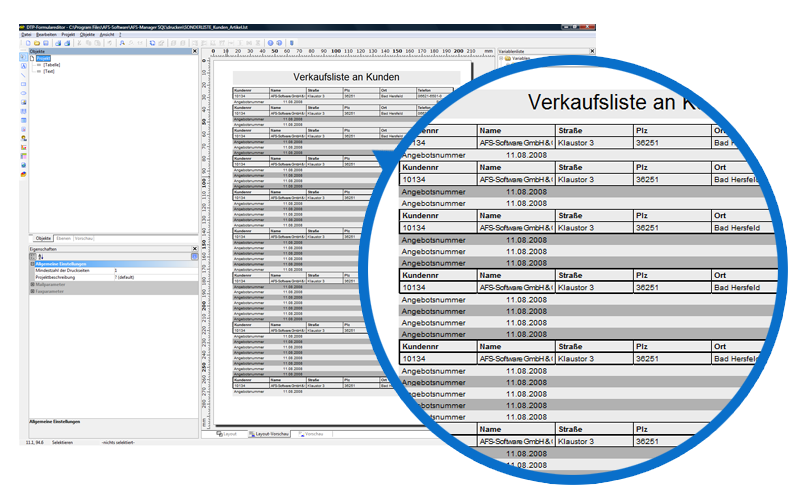The width and height of the screenshot is (809, 488).
Task: Open the Objekte menu
Action: click(87, 35)
